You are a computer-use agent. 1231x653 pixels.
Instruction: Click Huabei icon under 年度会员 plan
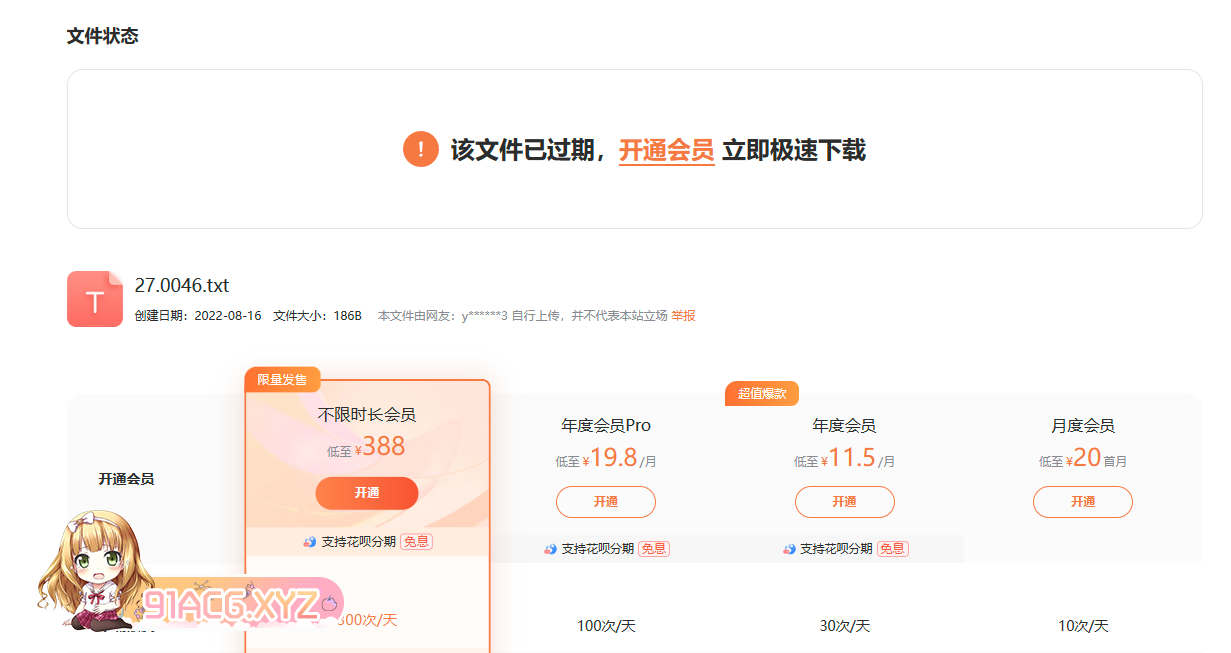tap(790, 549)
